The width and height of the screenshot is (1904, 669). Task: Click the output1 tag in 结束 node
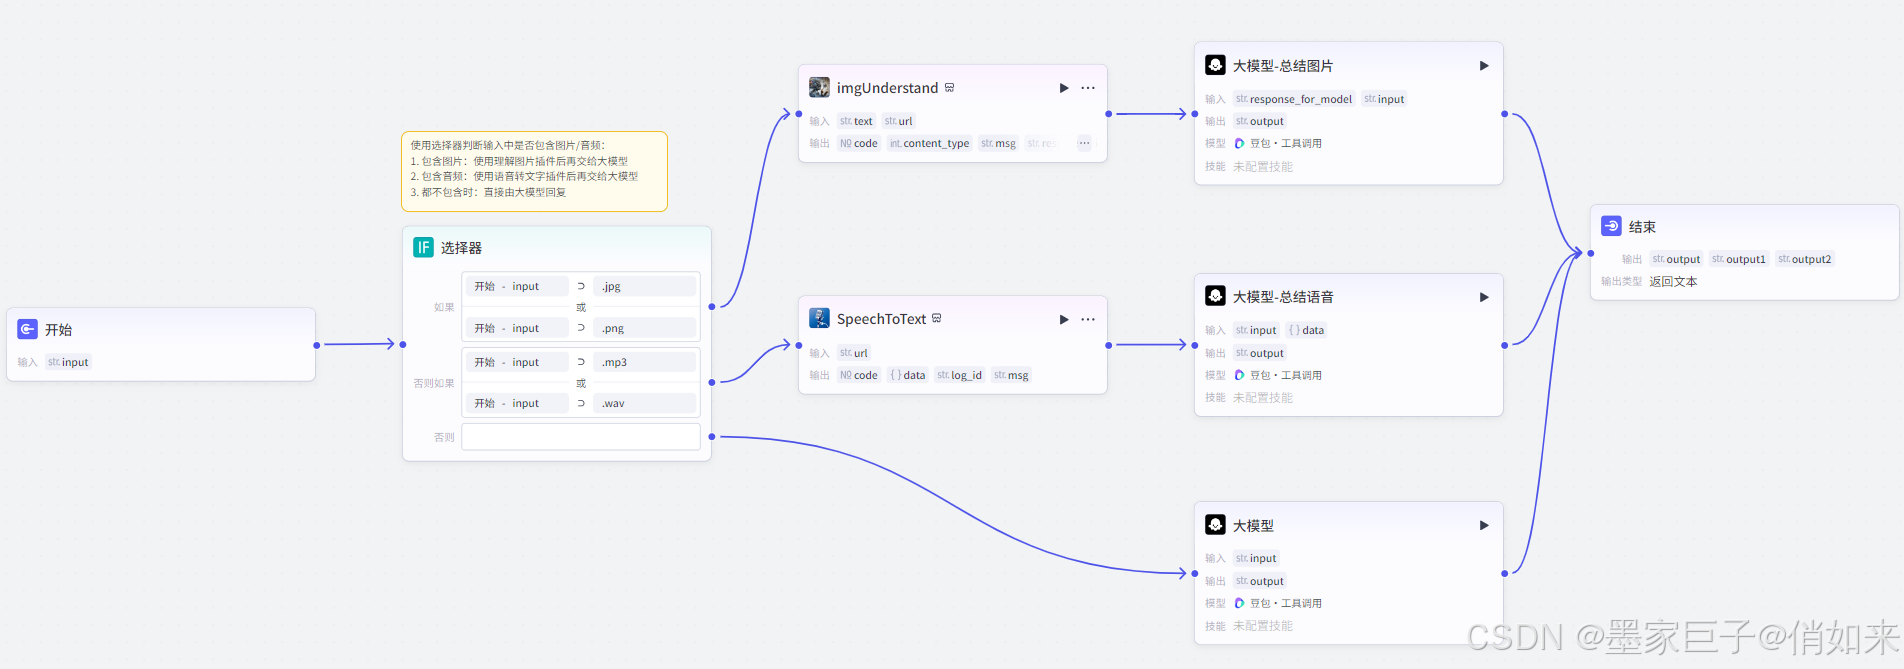pos(1739,259)
